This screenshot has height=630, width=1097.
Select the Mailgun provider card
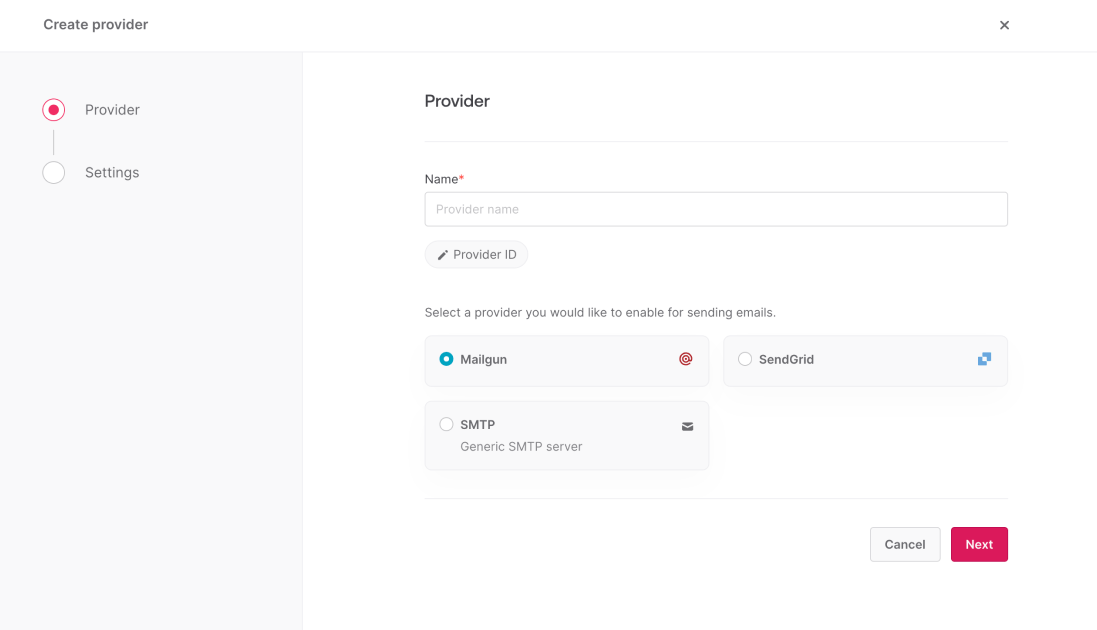coord(566,359)
